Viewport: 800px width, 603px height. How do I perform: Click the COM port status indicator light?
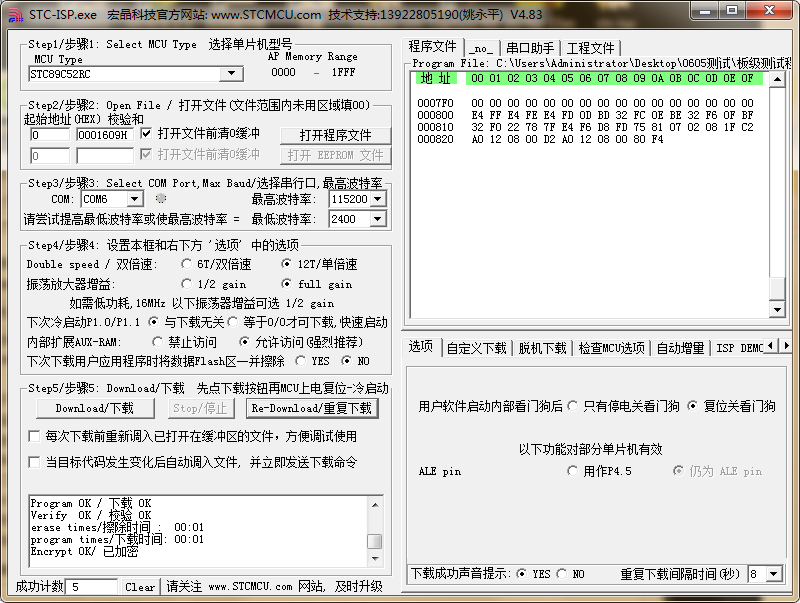click(x=161, y=198)
